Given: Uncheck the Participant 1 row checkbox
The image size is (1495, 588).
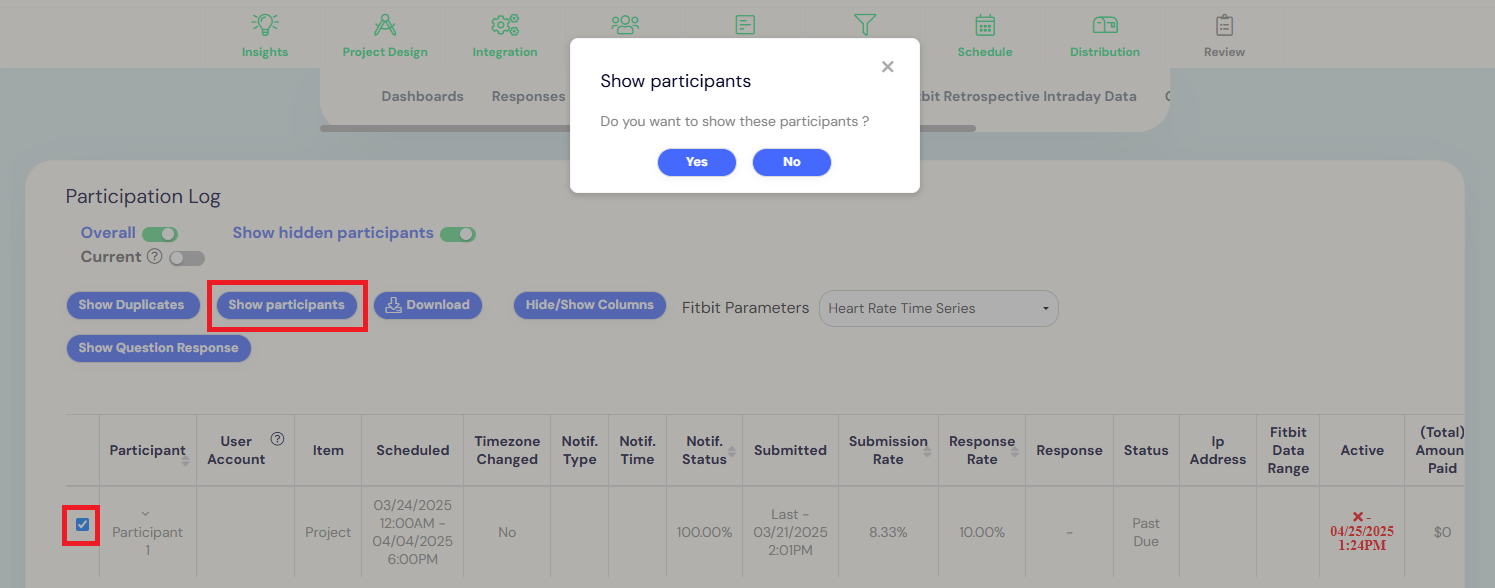Looking at the screenshot, I should 82,524.
